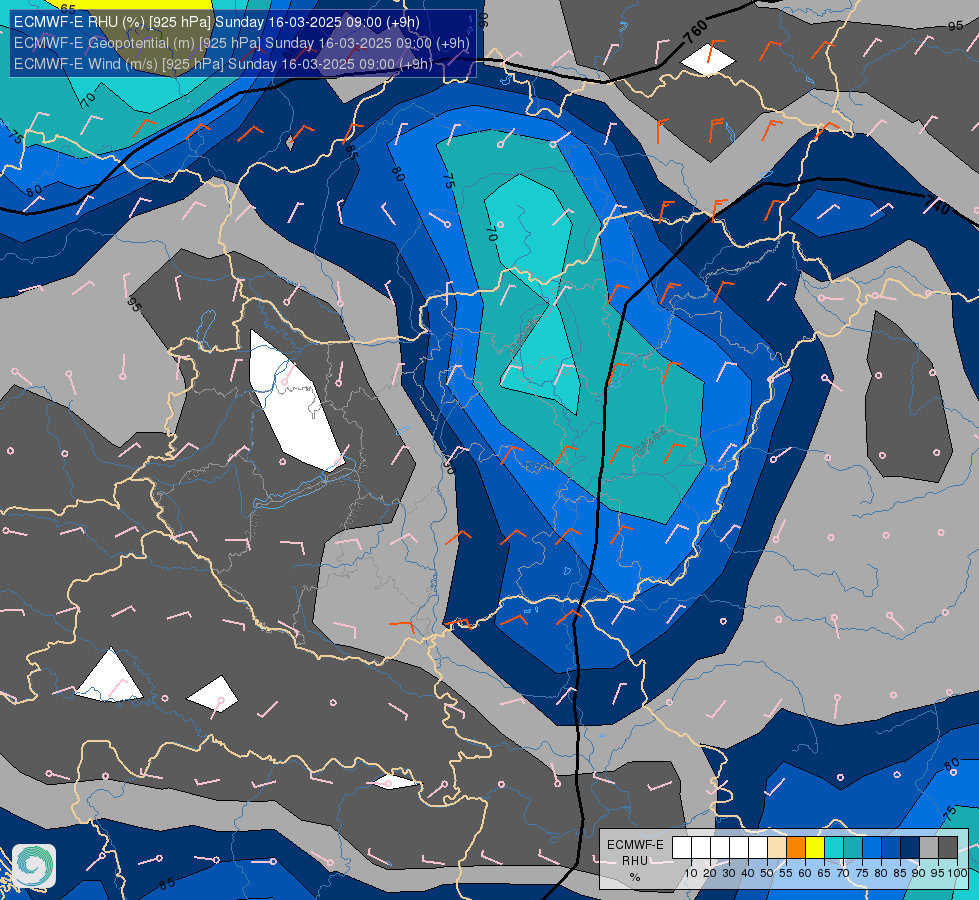Click the "ECMWF-E" label in the color legend
The image size is (979, 900).
635,845
